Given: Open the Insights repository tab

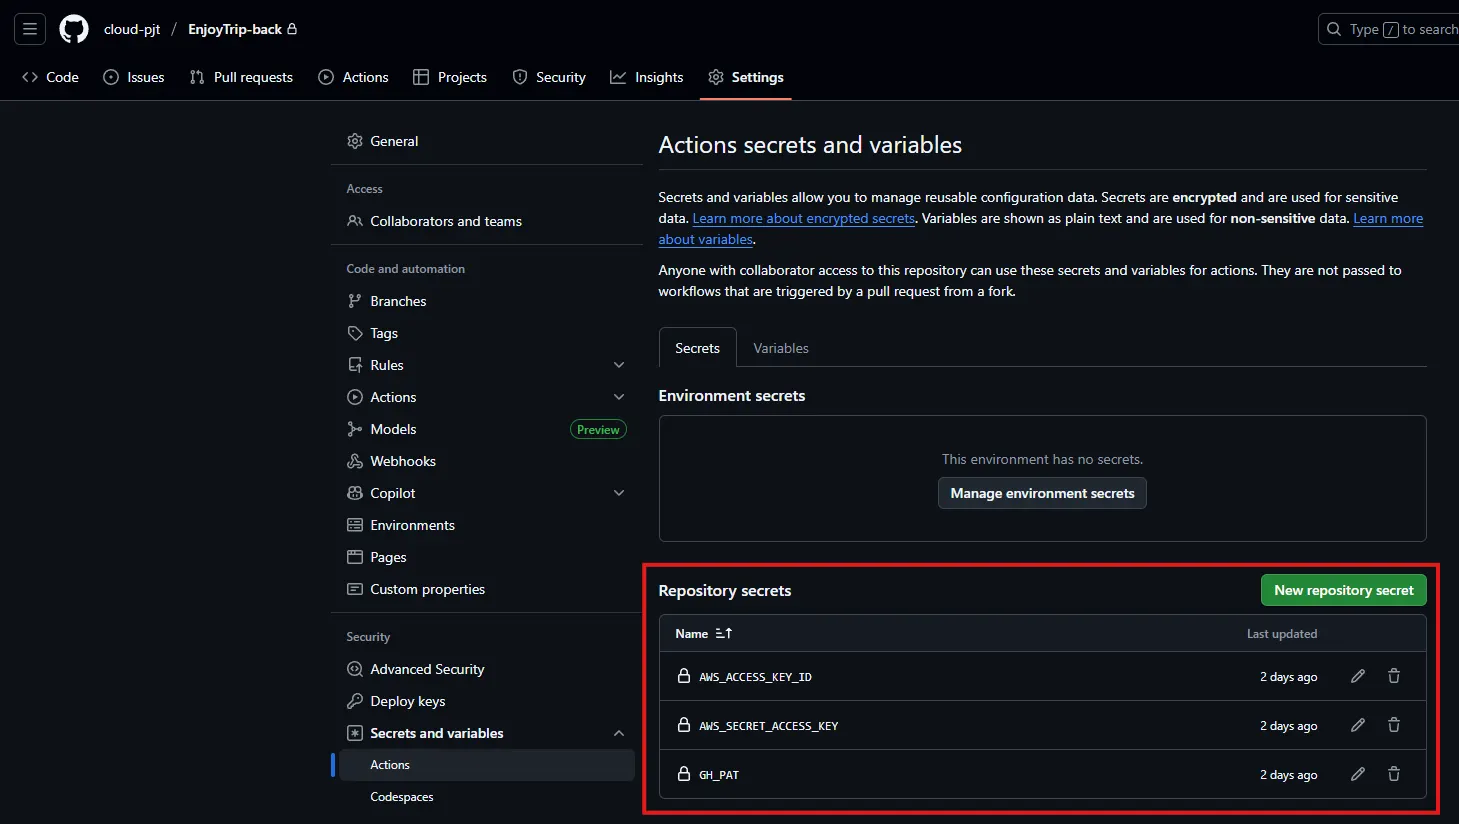Looking at the screenshot, I should (647, 77).
